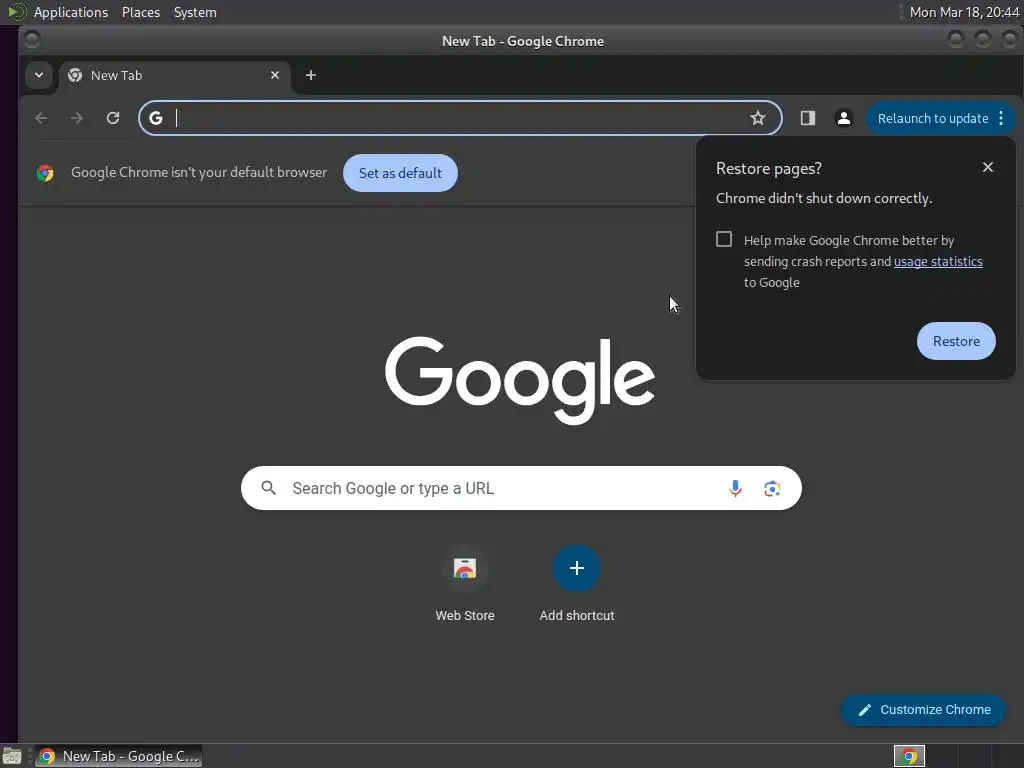Open the profile avatar icon
1024x768 pixels.
pyautogui.click(x=844, y=118)
